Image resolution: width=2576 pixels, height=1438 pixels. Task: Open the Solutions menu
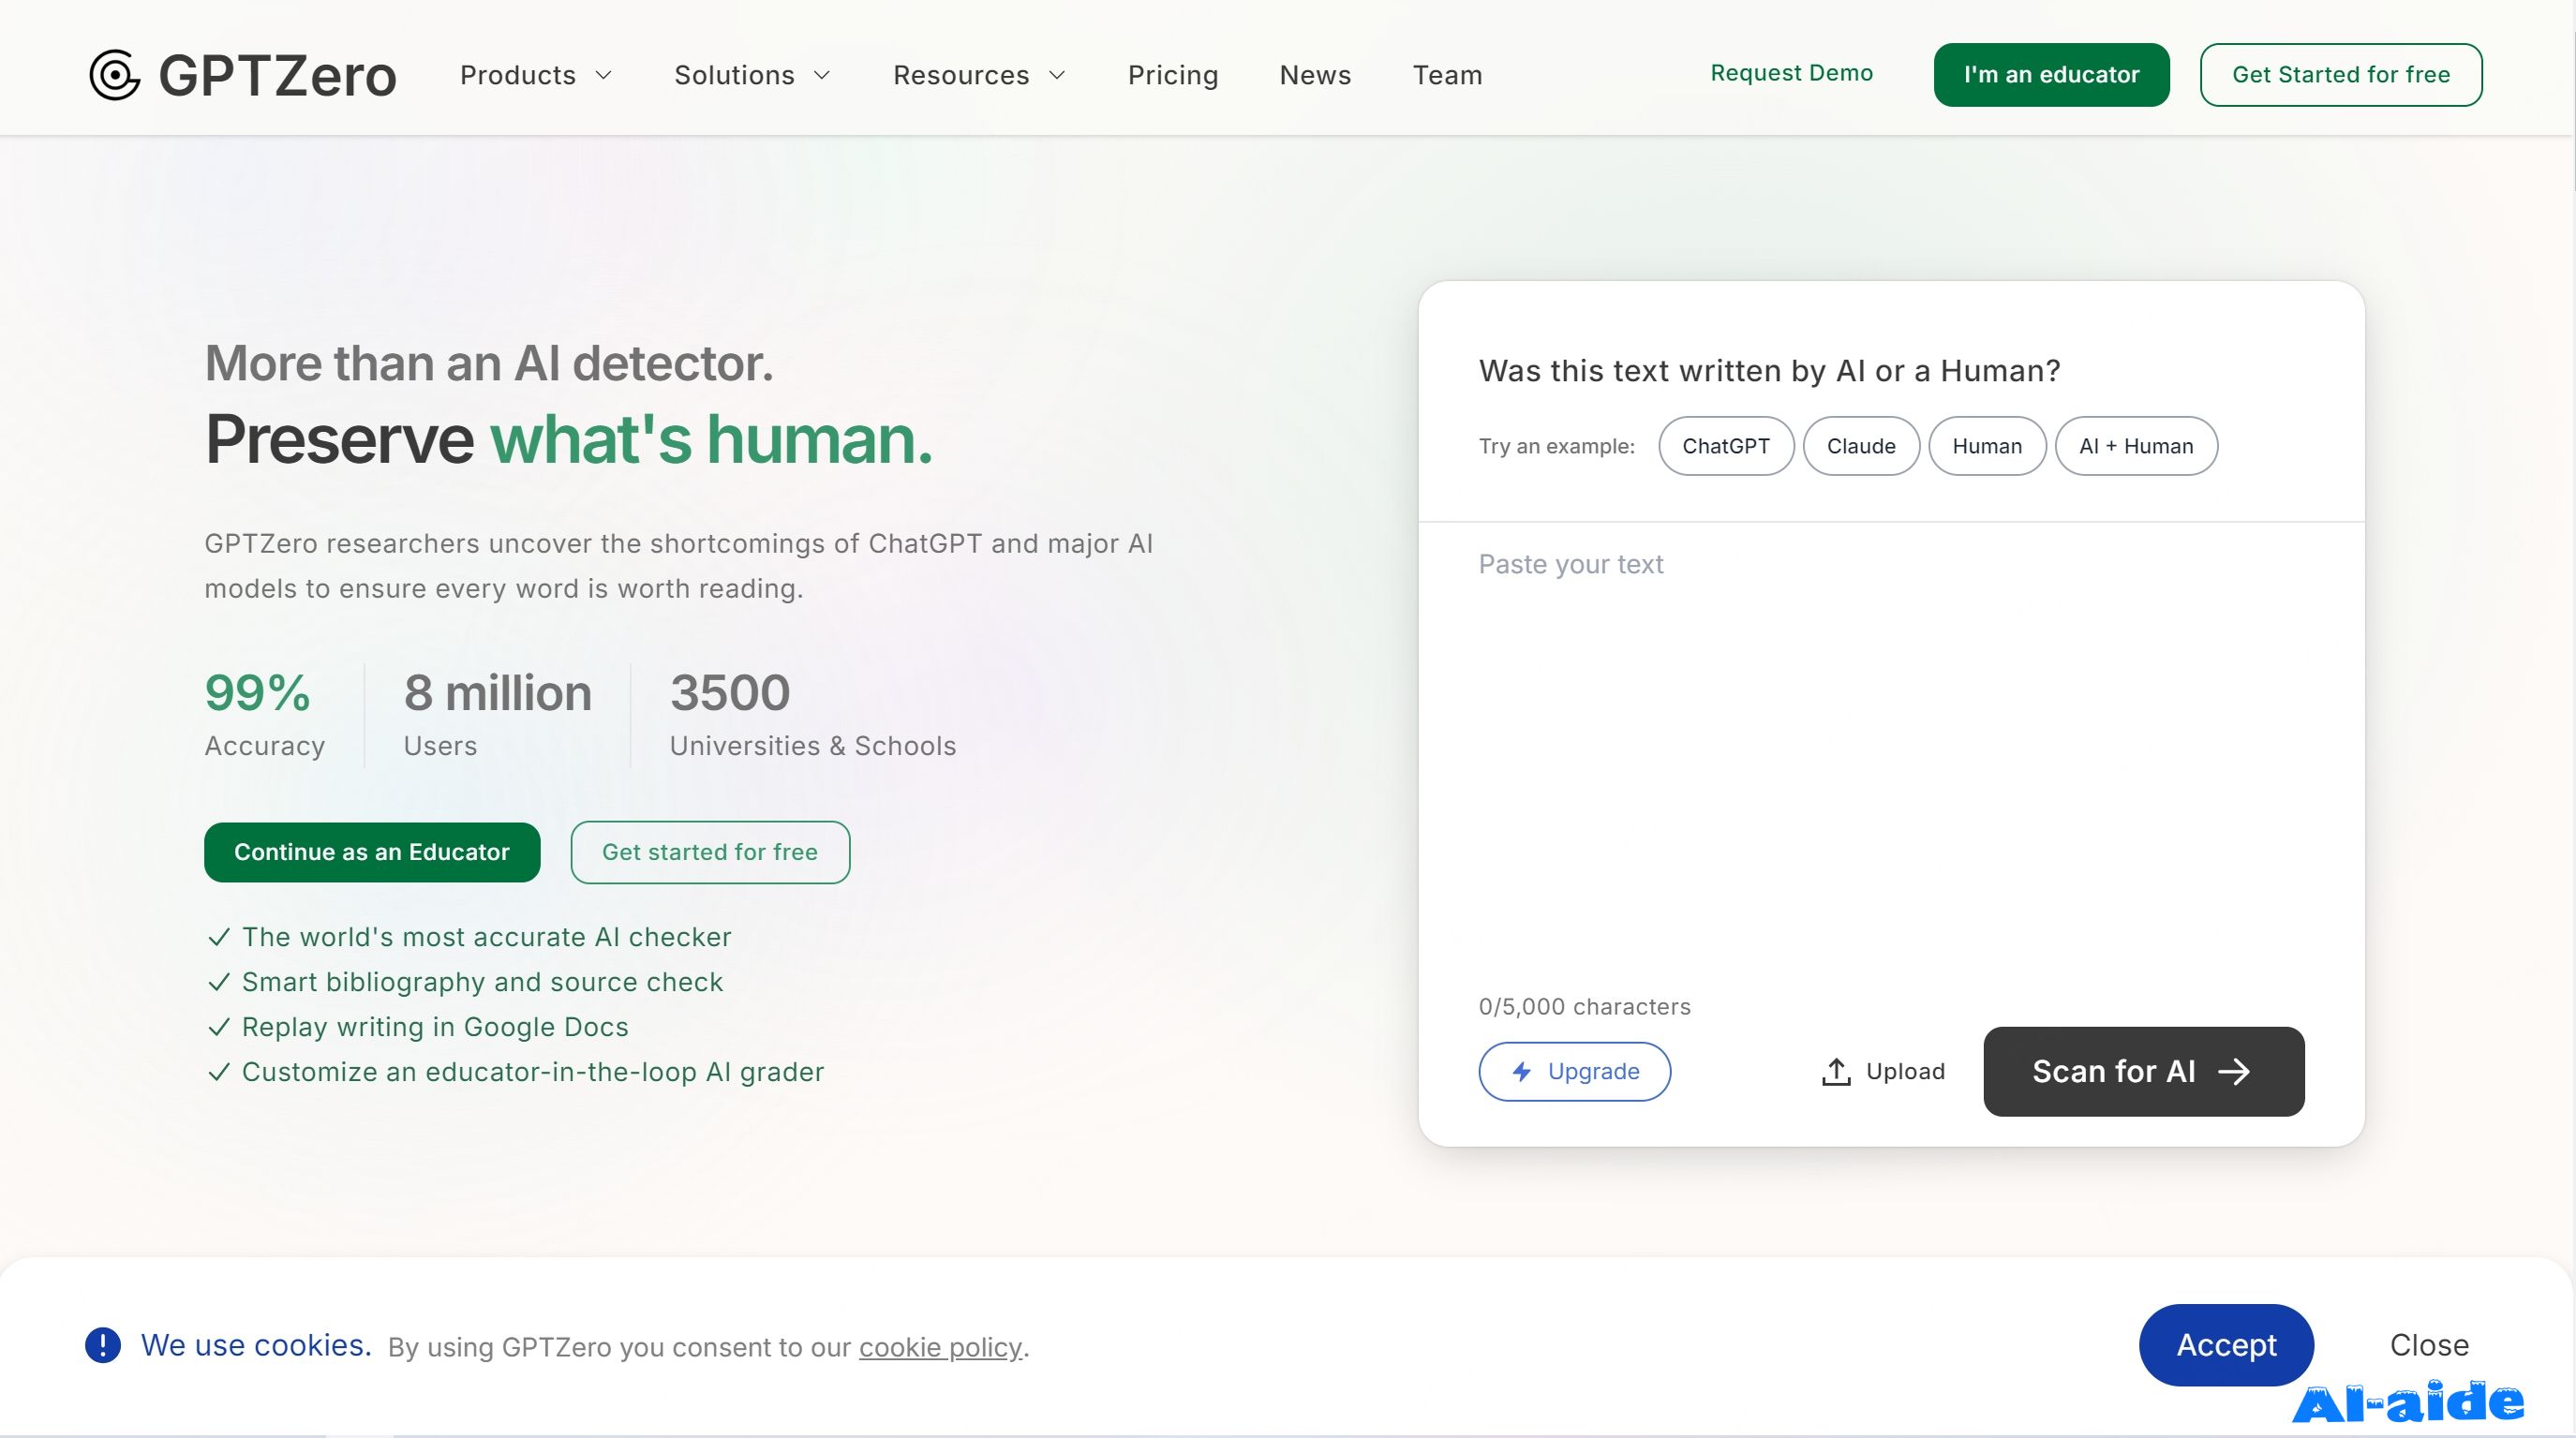[753, 75]
